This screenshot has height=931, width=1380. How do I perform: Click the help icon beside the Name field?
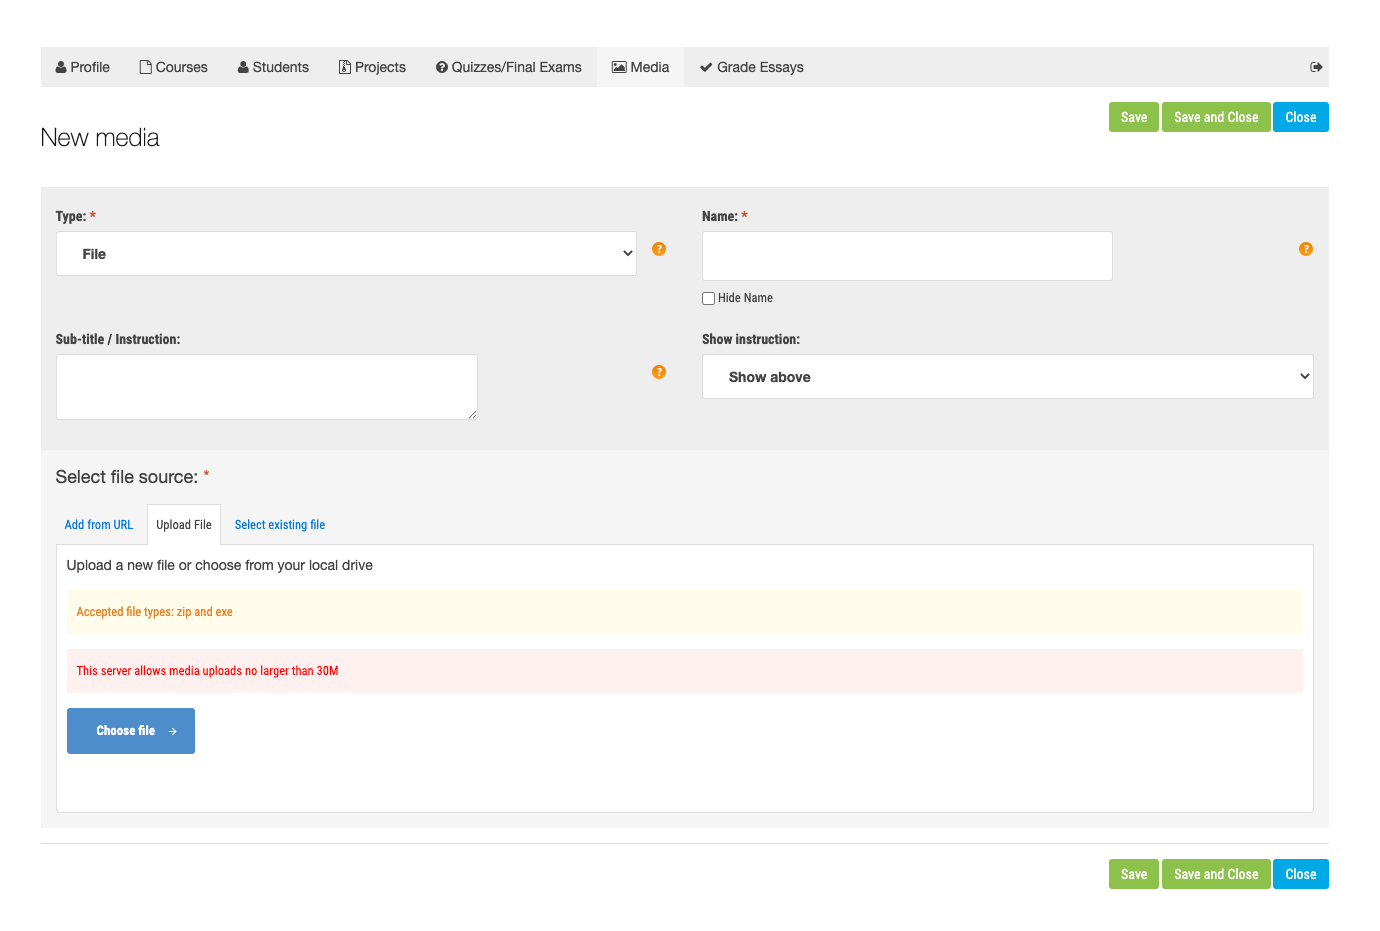[x=1306, y=249]
